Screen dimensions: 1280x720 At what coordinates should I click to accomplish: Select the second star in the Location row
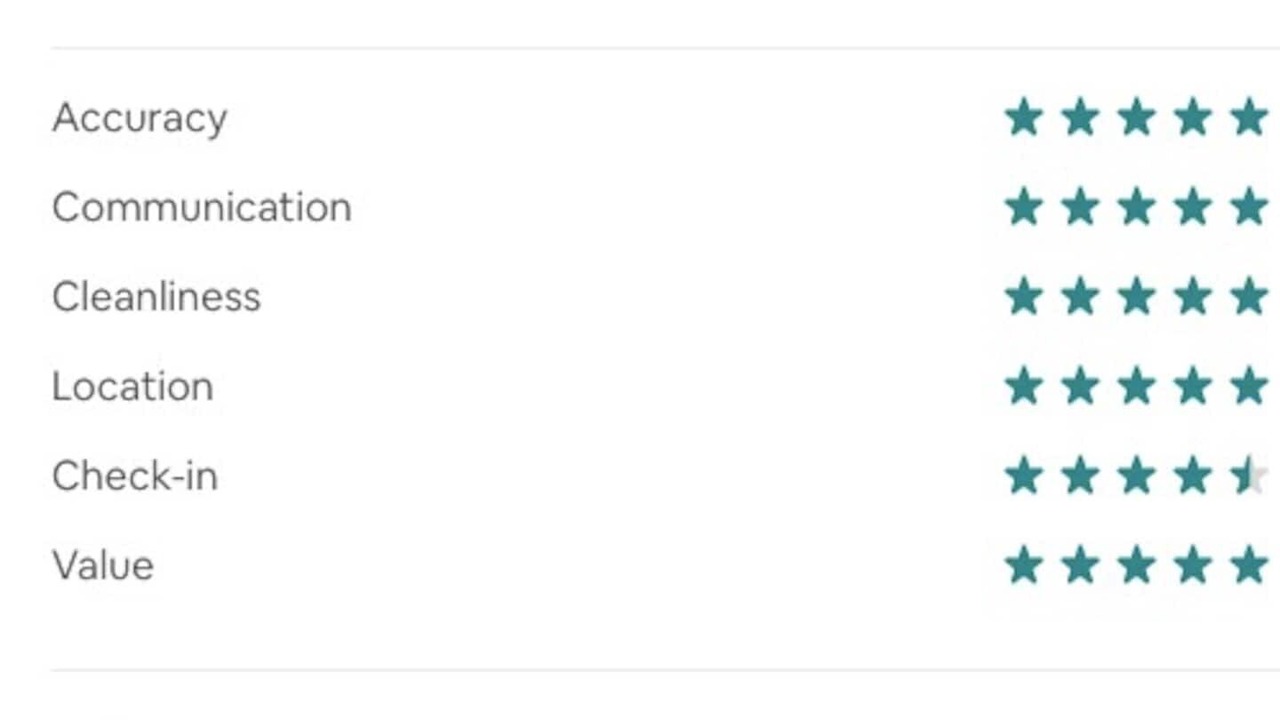pyautogui.click(x=1080, y=387)
